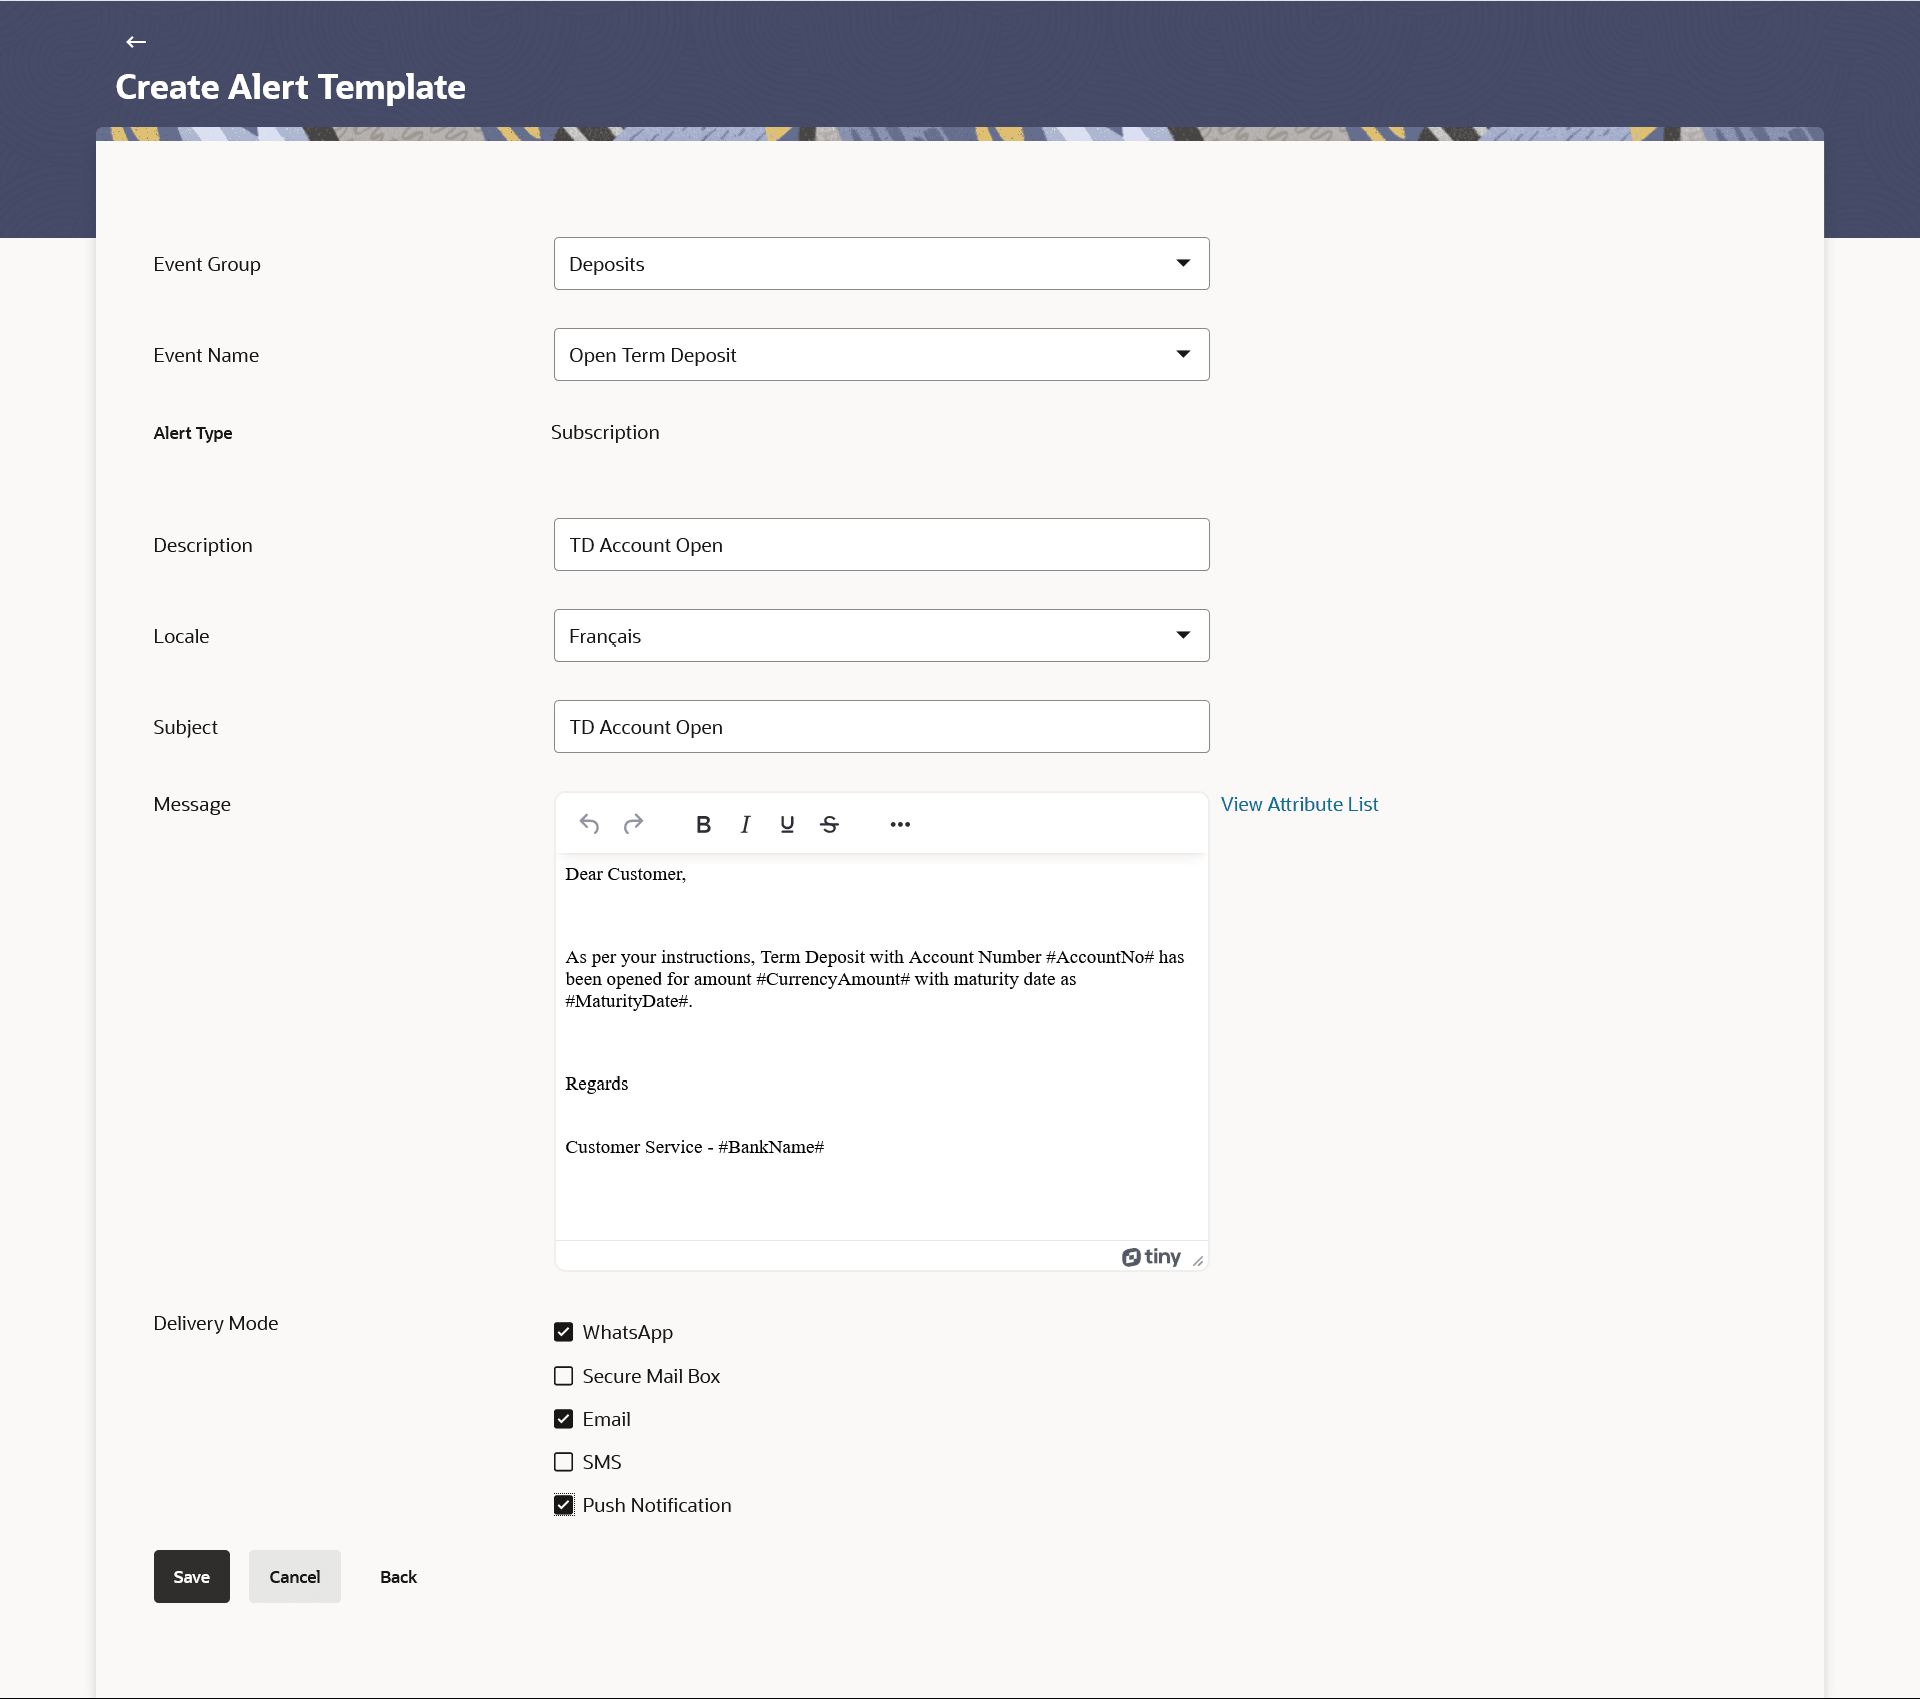Open the Event Group dropdown
This screenshot has width=1920, height=1699.
click(x=881, y=264)
